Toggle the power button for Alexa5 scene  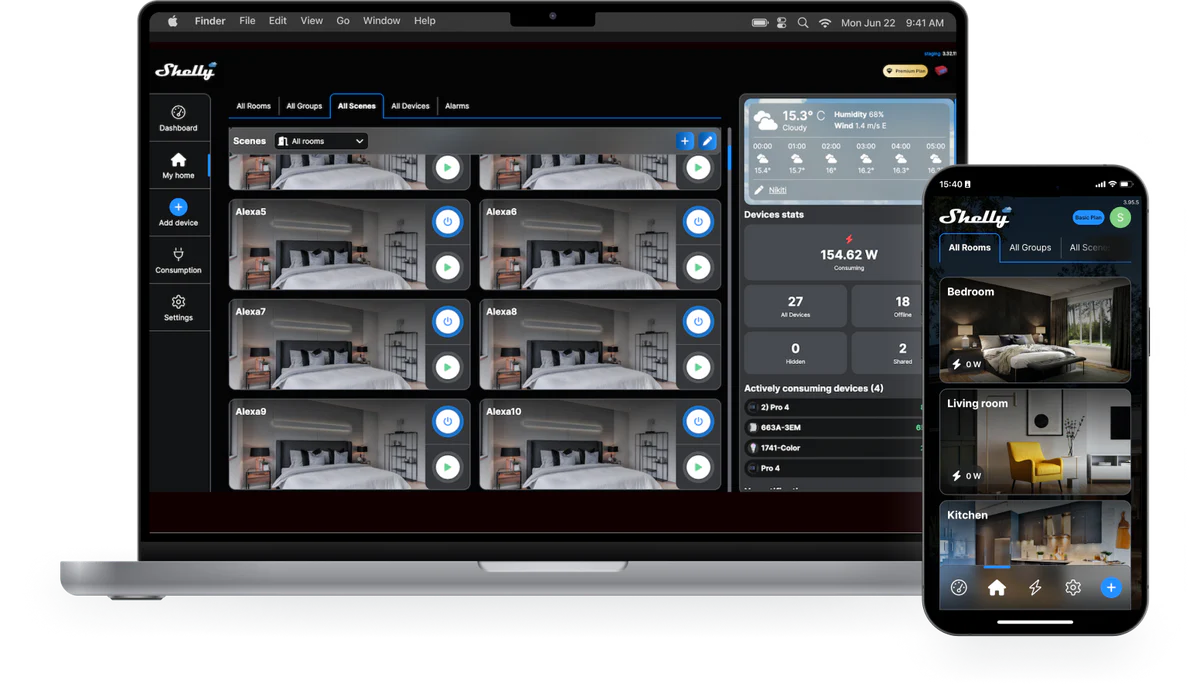pyautogui.click(x=447, y=222)
